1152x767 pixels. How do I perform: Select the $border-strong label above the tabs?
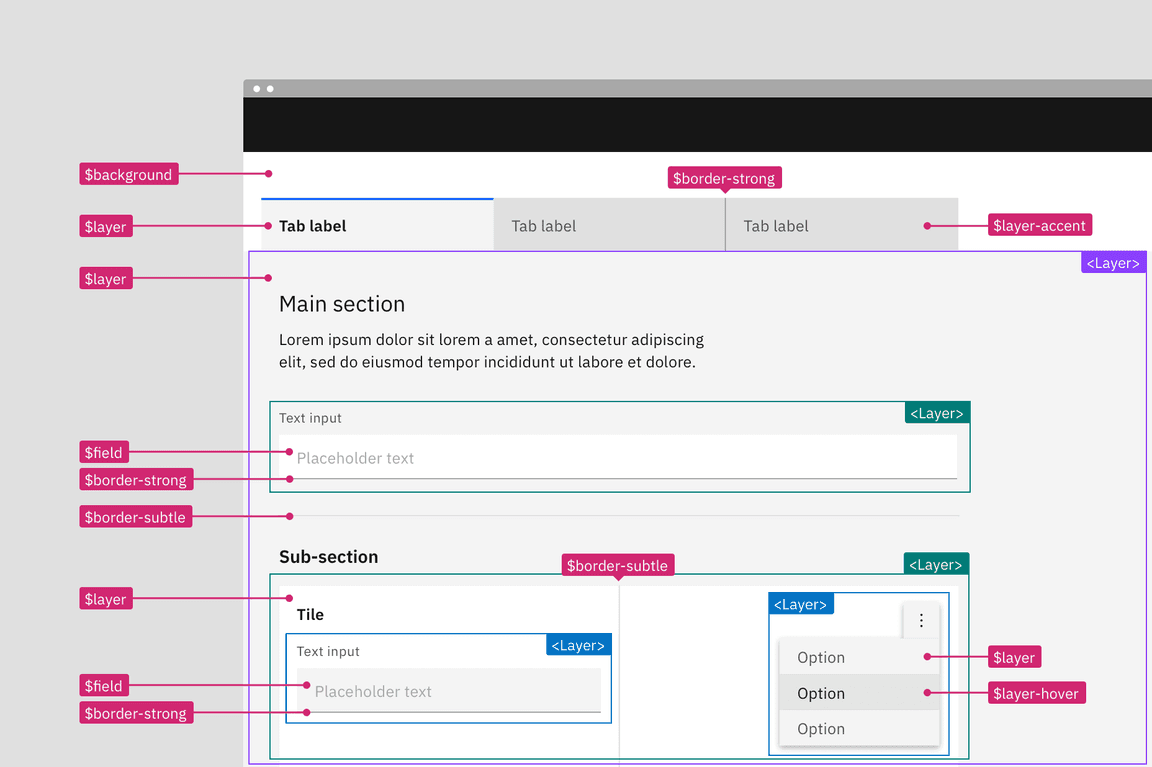pyautogui.click(x=724, y=178)
